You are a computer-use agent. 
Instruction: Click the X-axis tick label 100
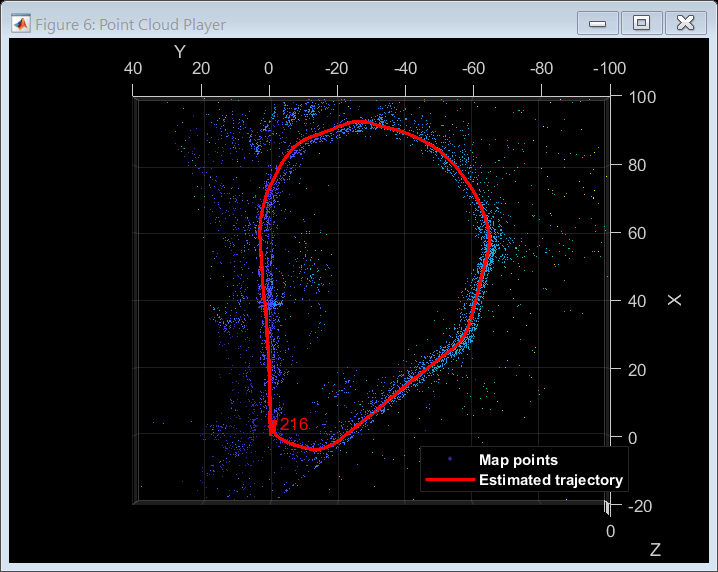(x=640, y=97)
